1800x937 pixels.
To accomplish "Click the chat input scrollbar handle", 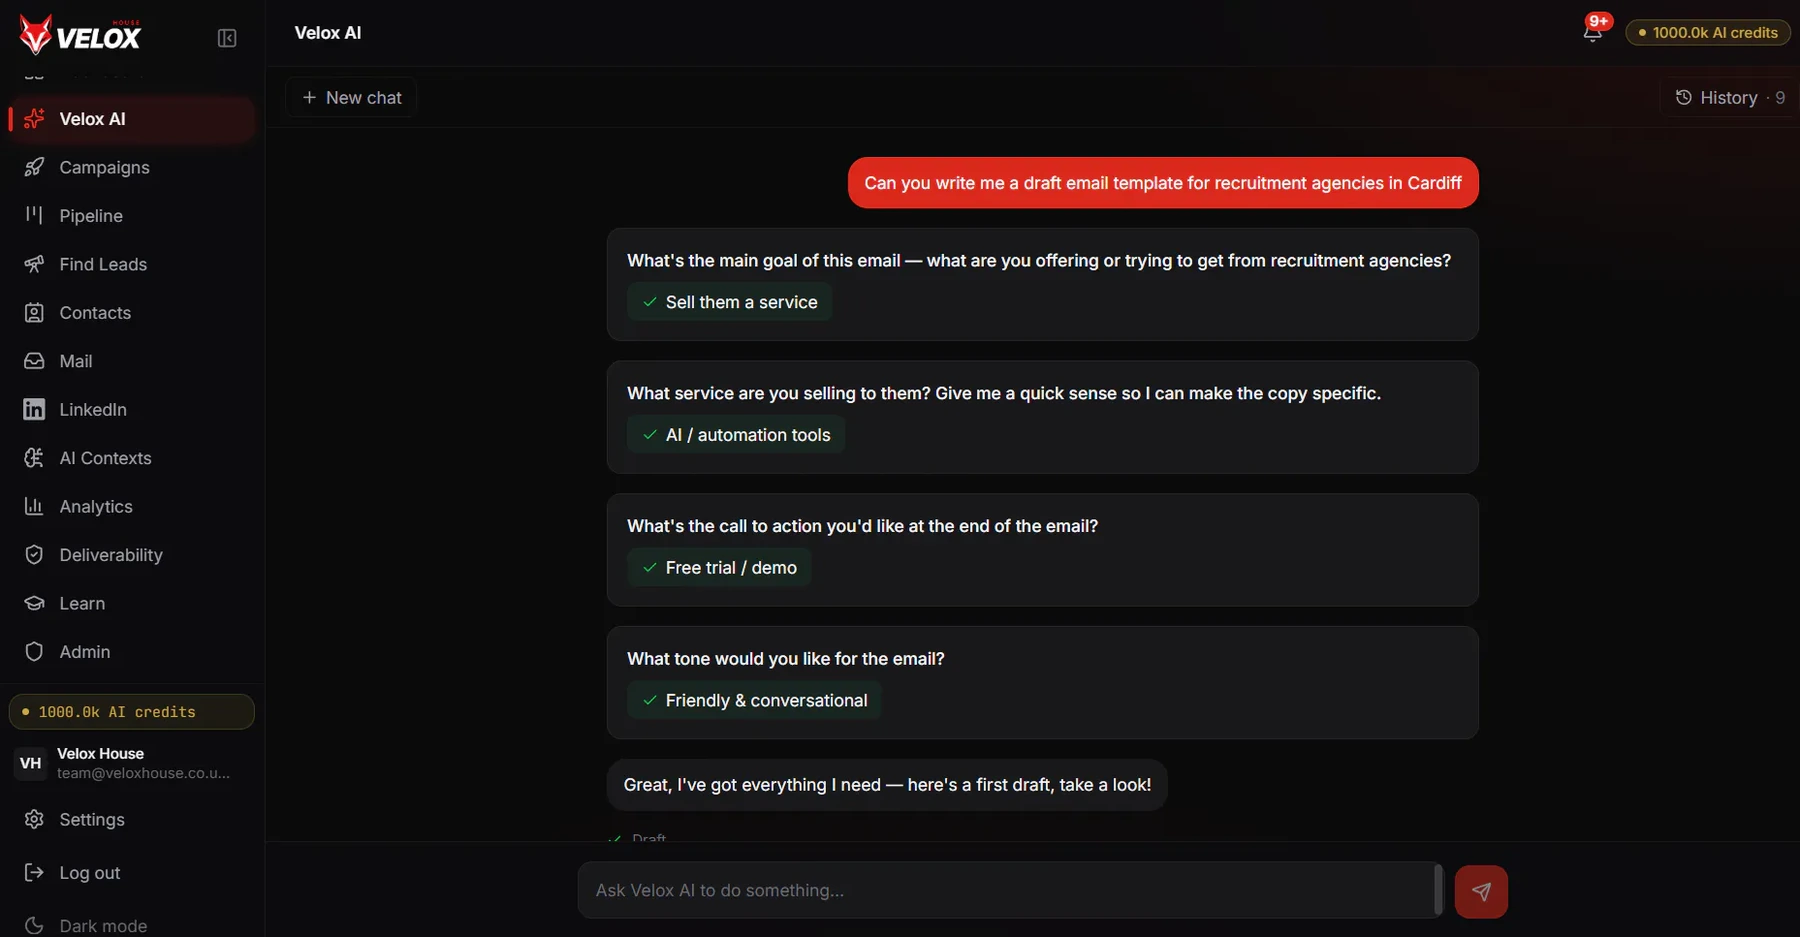I will 1438,890.
